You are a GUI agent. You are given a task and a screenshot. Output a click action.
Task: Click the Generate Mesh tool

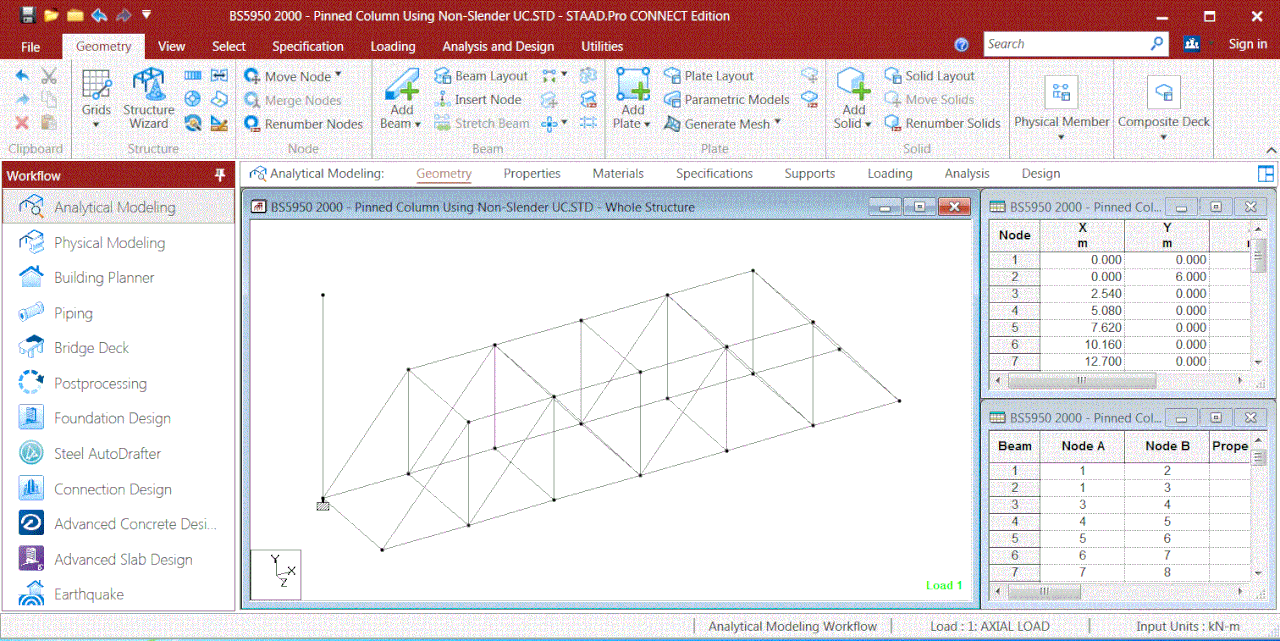point(717,124)
